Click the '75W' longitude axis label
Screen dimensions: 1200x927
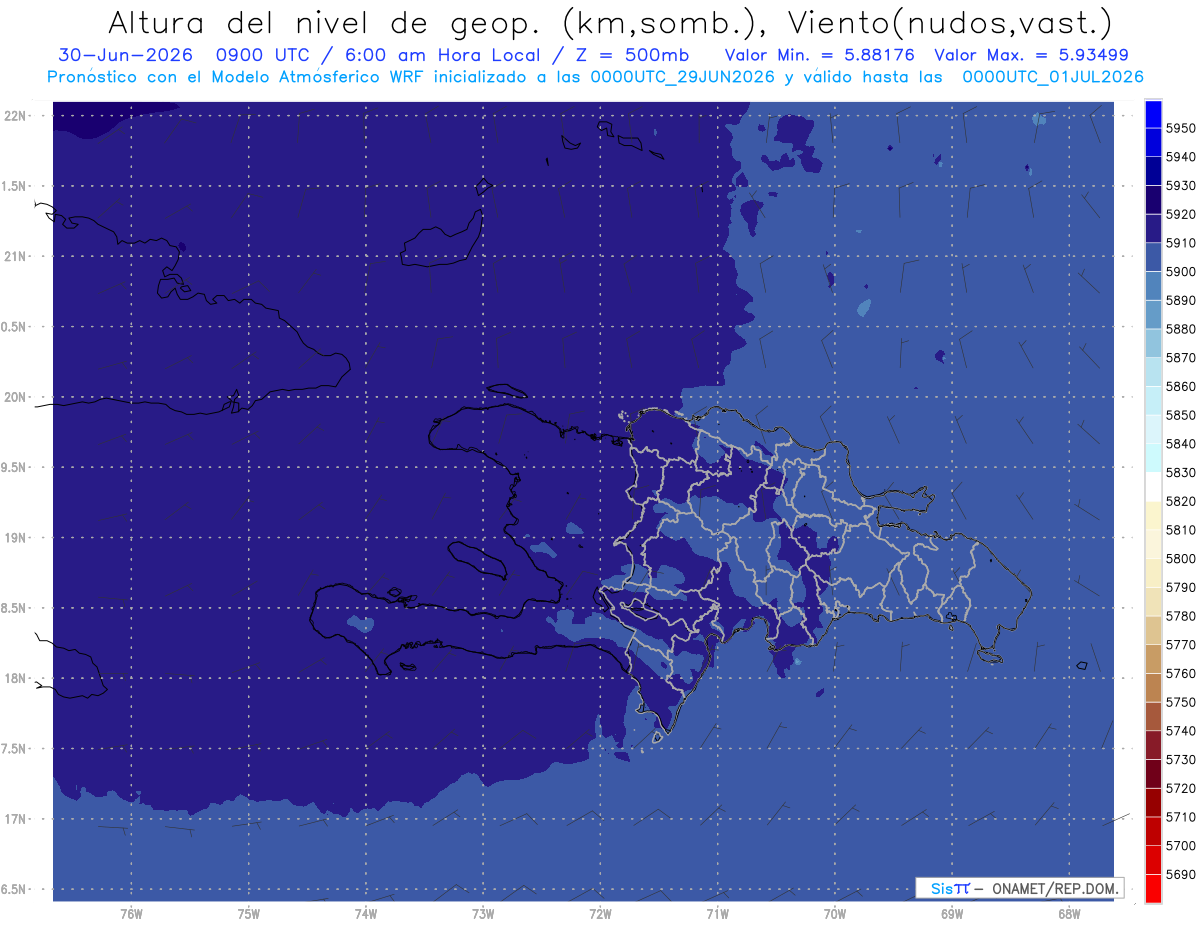point(249,914)
